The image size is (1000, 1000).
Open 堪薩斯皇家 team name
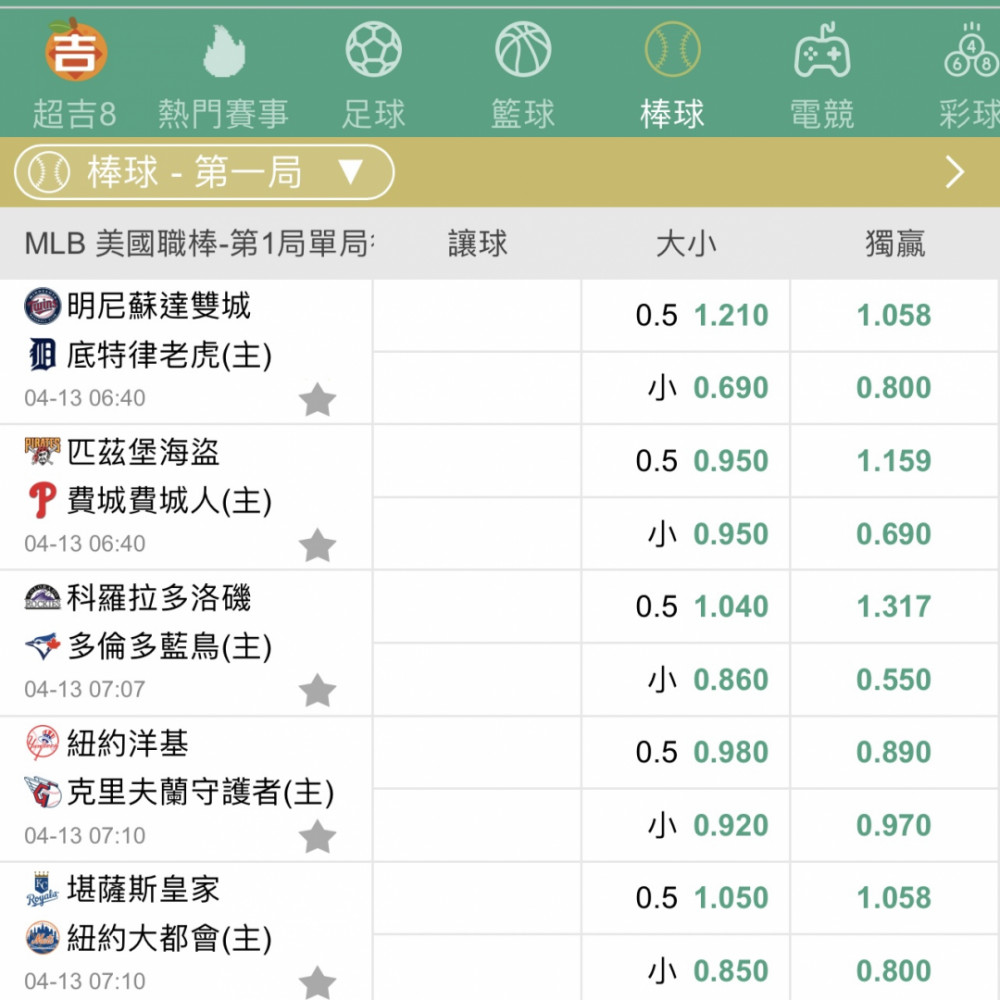[x=143, y=889]
